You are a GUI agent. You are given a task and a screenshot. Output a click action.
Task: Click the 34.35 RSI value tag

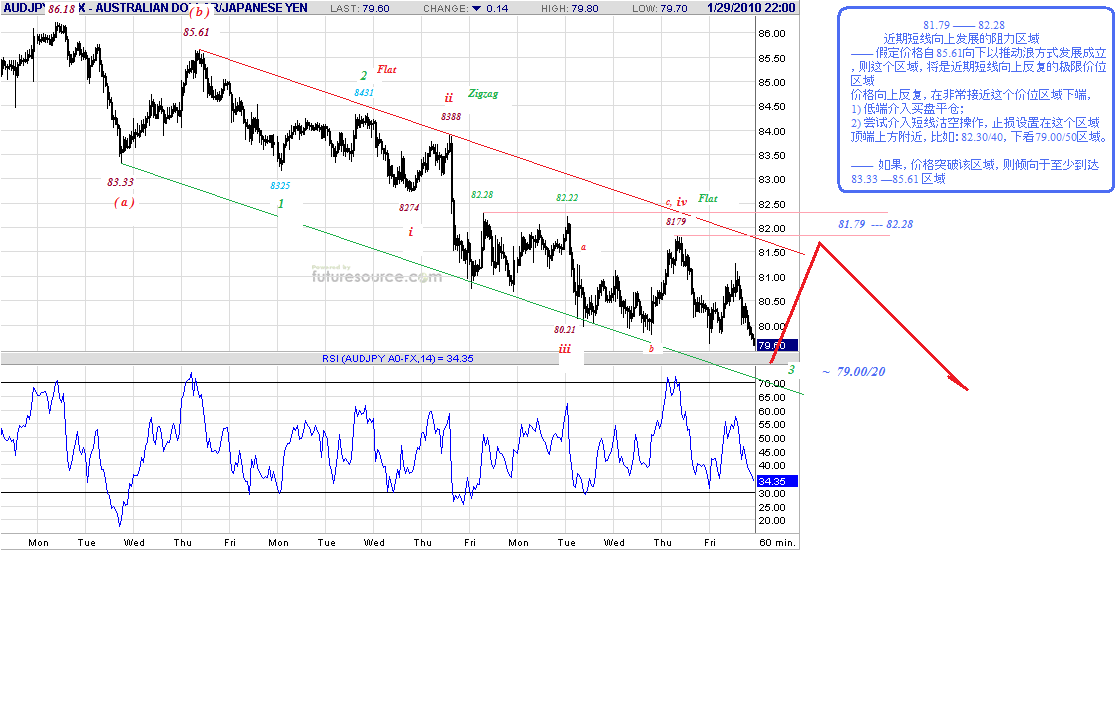coord(776,482)
